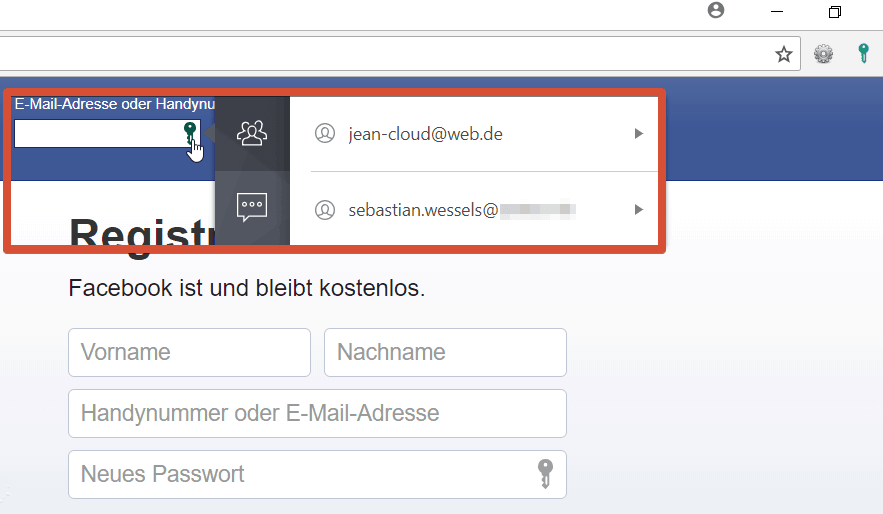The width and height of the screenshot is (883, 514).
Task: Focus the Vorname input field
Action: pyautogui.click(x=189, y=352)
